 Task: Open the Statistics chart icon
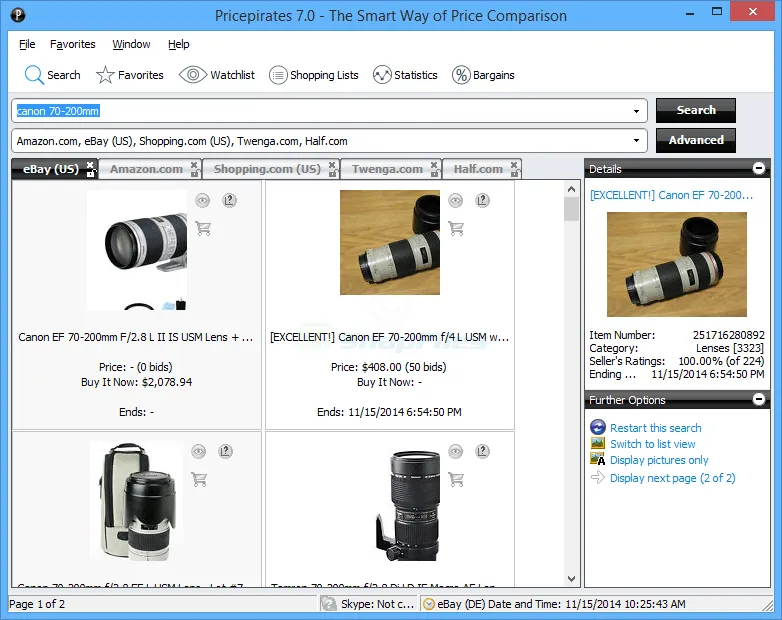(x=382, y=75)
